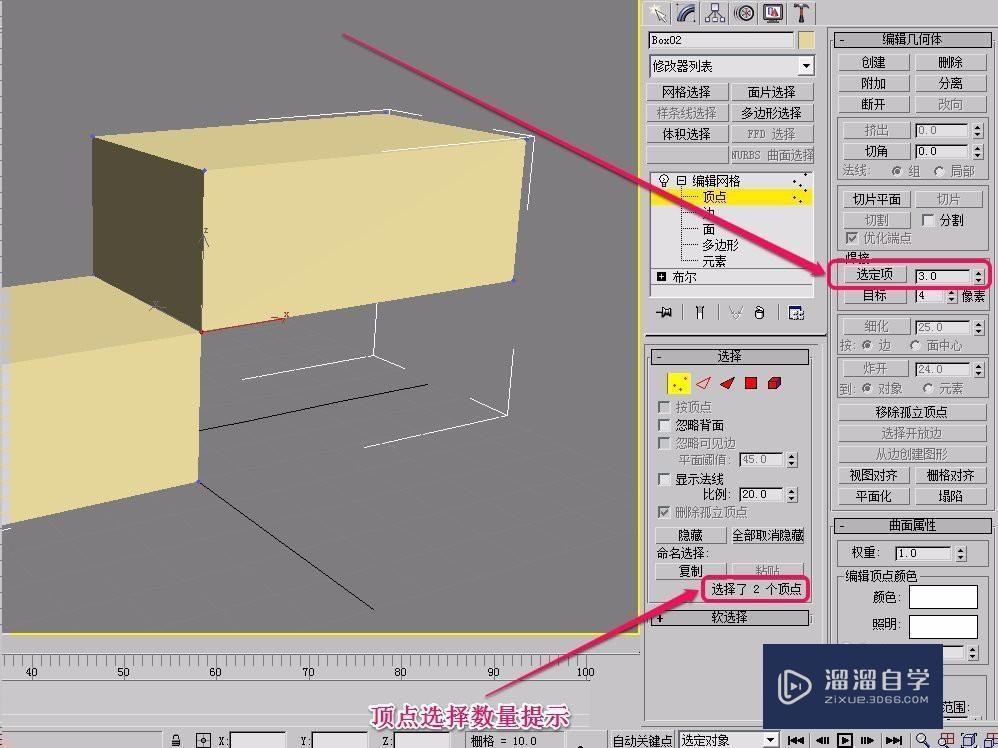Click absolute transform mode icon beside X field
Image resolution: width=998 pixels, height=748 pixels.
[203, 740]
